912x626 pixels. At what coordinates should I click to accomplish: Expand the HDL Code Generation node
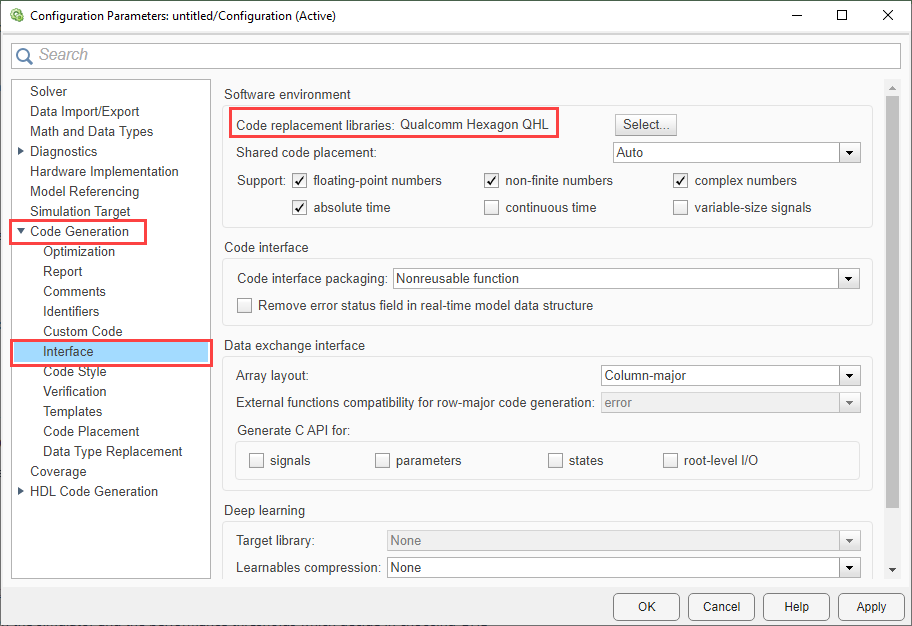(21, 492)
